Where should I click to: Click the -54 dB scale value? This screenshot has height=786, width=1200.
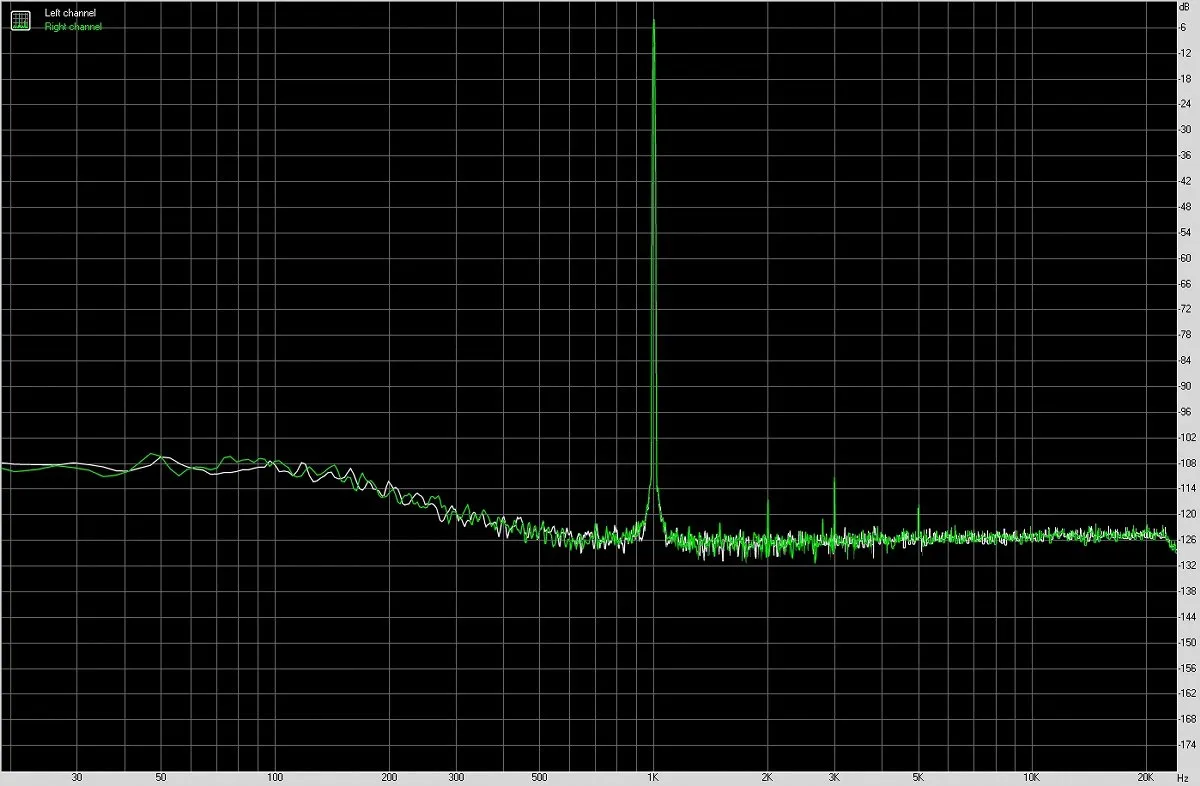coord(1186,232)
